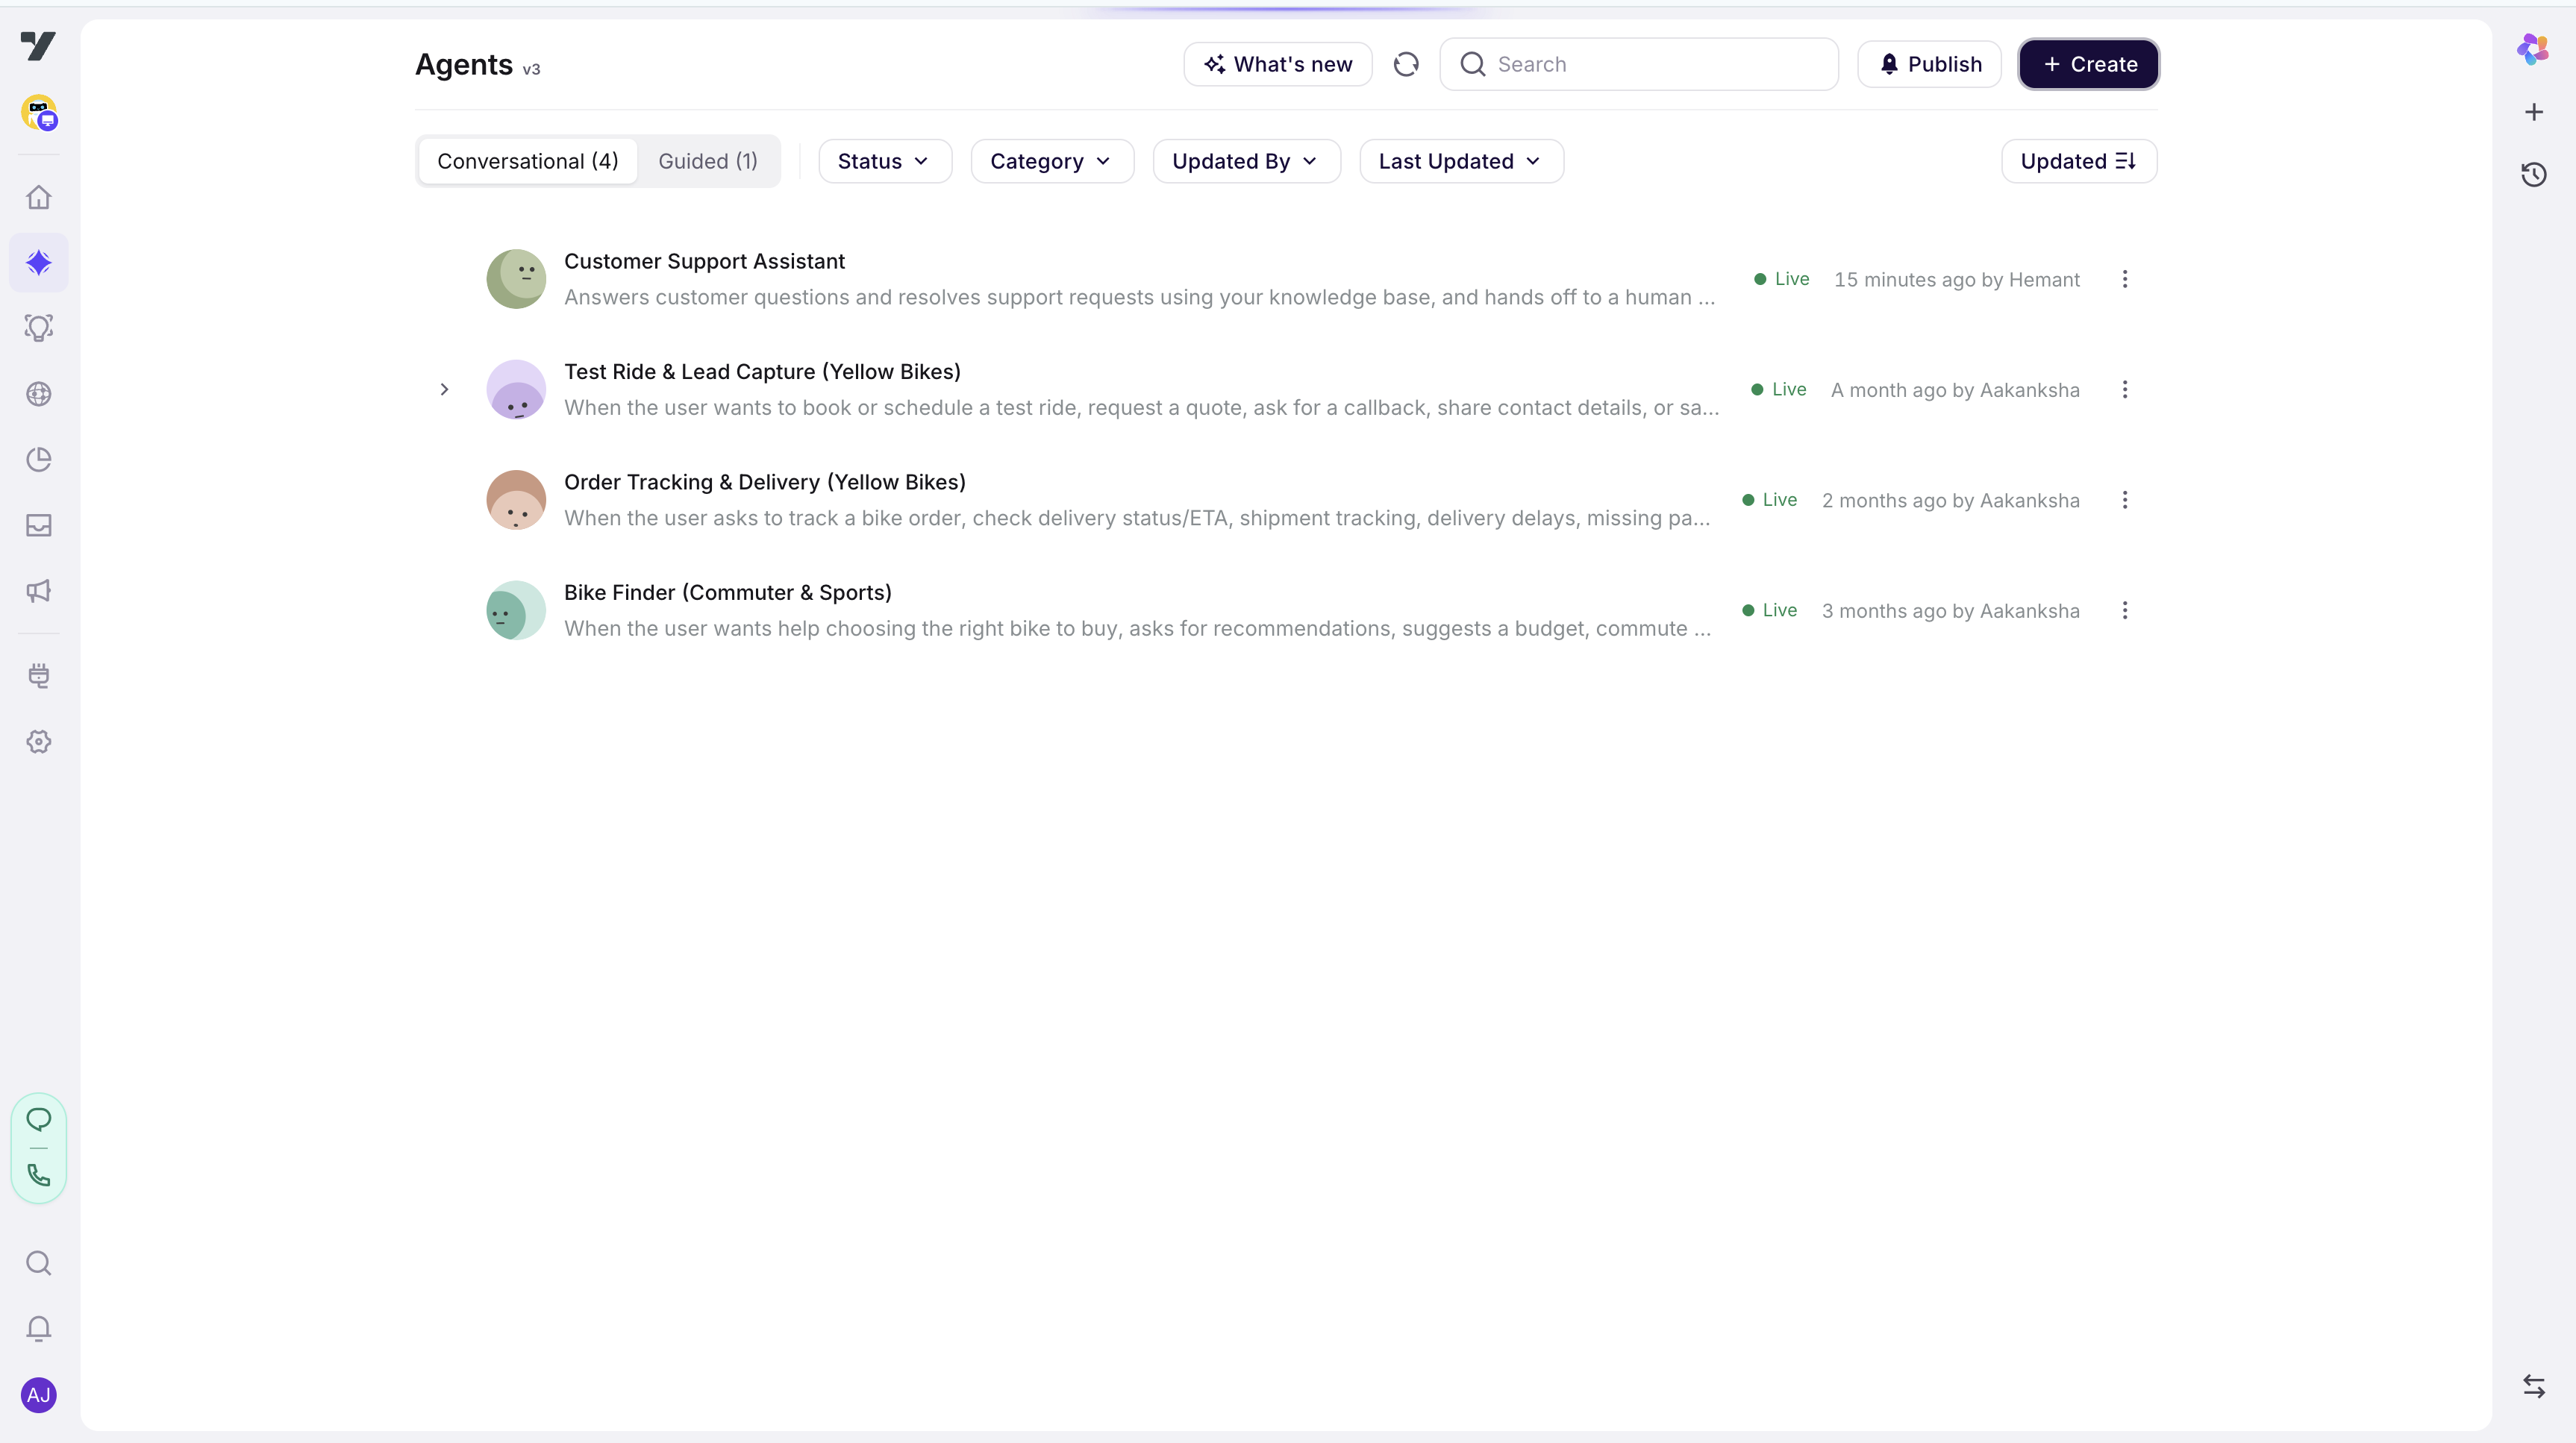Open more options for Order Tracking & Delivery

[x=2125, y=500]
